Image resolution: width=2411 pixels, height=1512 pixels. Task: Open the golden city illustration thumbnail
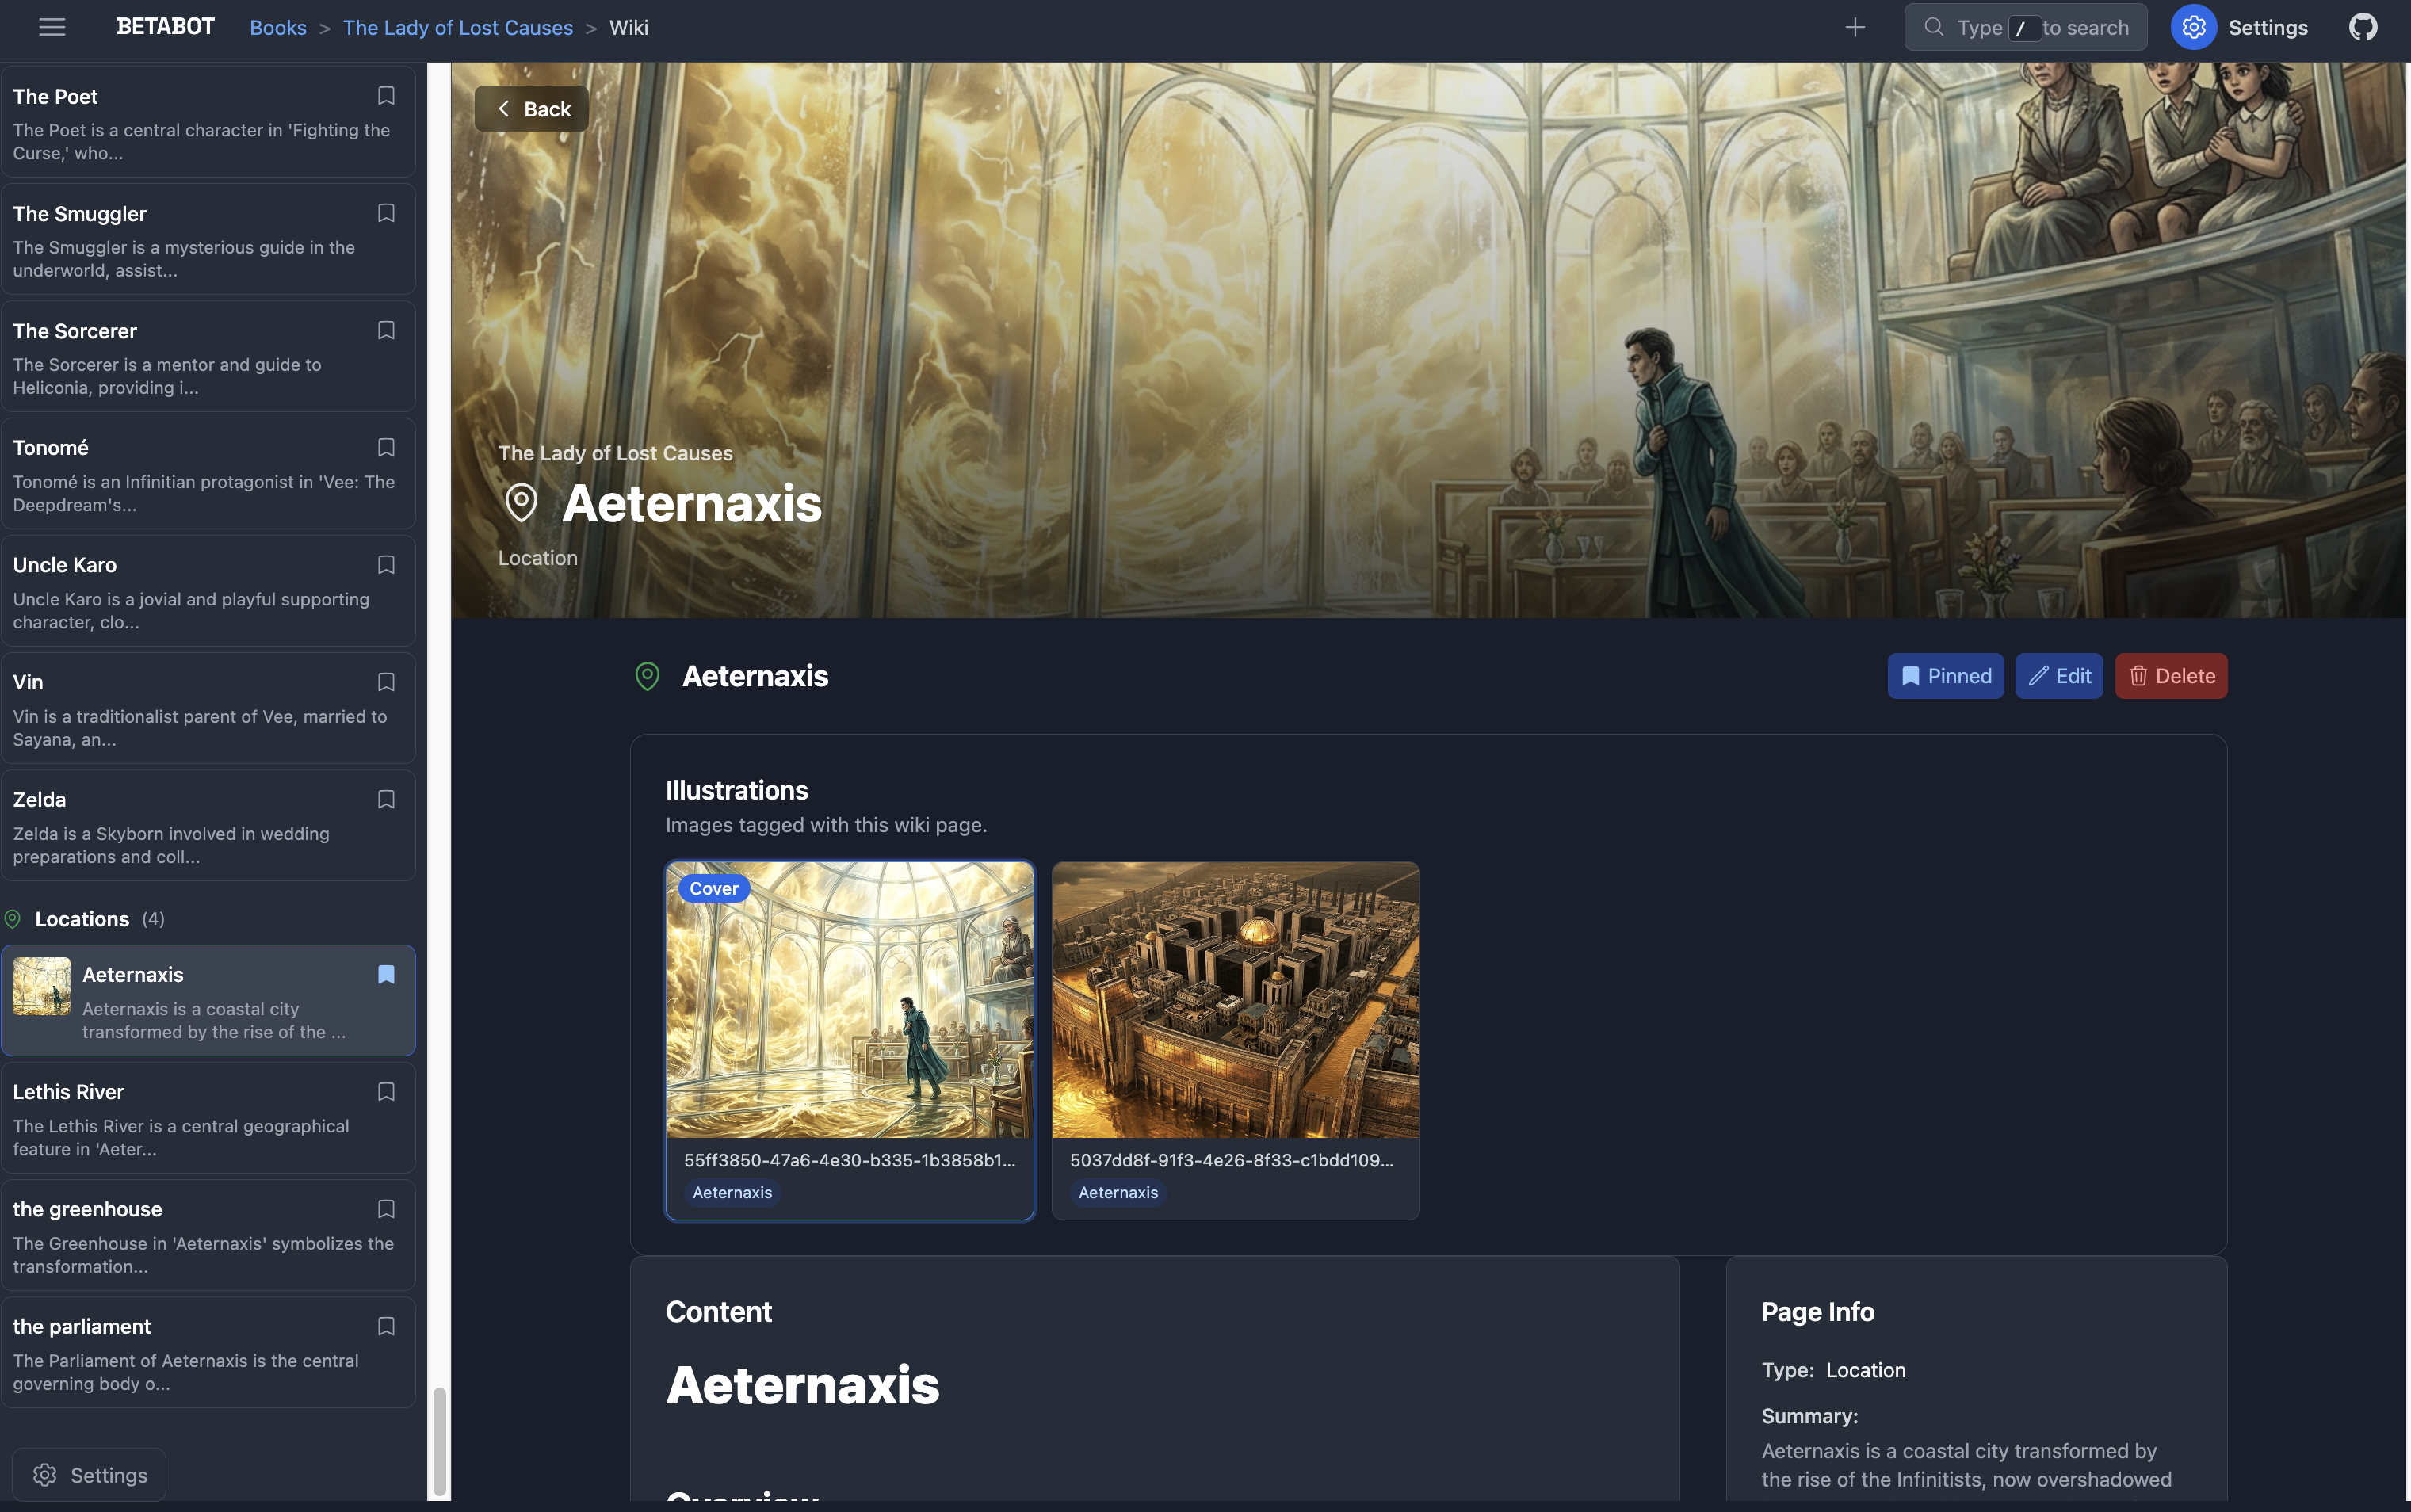1236,1000
